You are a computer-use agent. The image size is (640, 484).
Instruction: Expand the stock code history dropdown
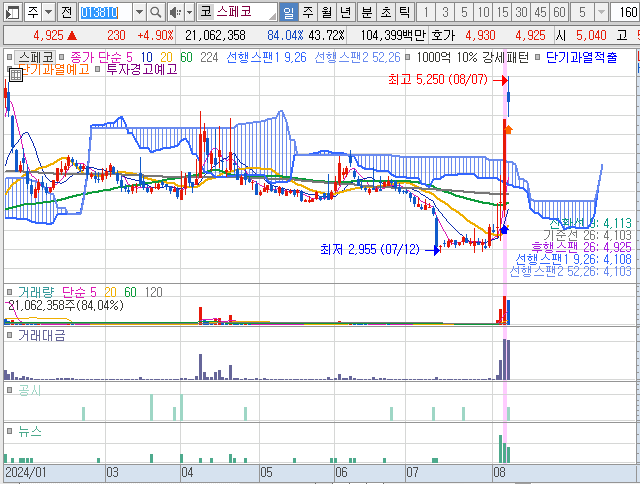(x=139, y=13)
